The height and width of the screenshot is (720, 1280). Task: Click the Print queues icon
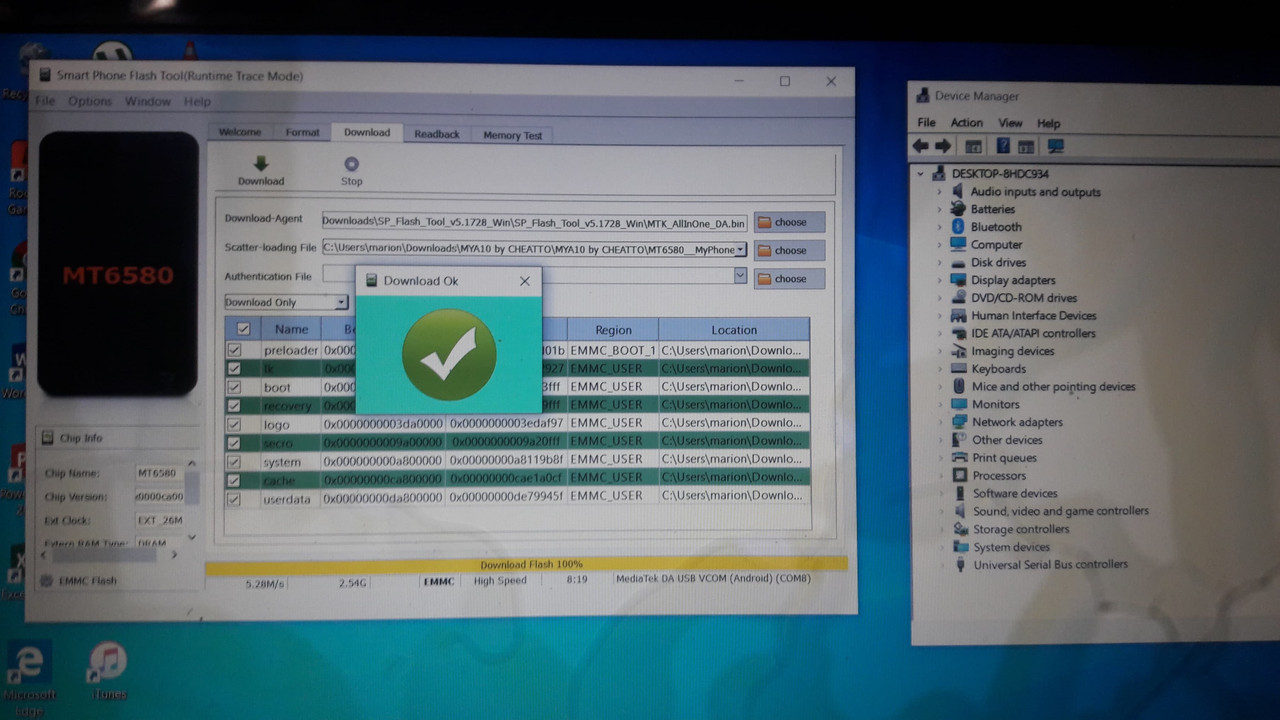[x=959, y=457]
